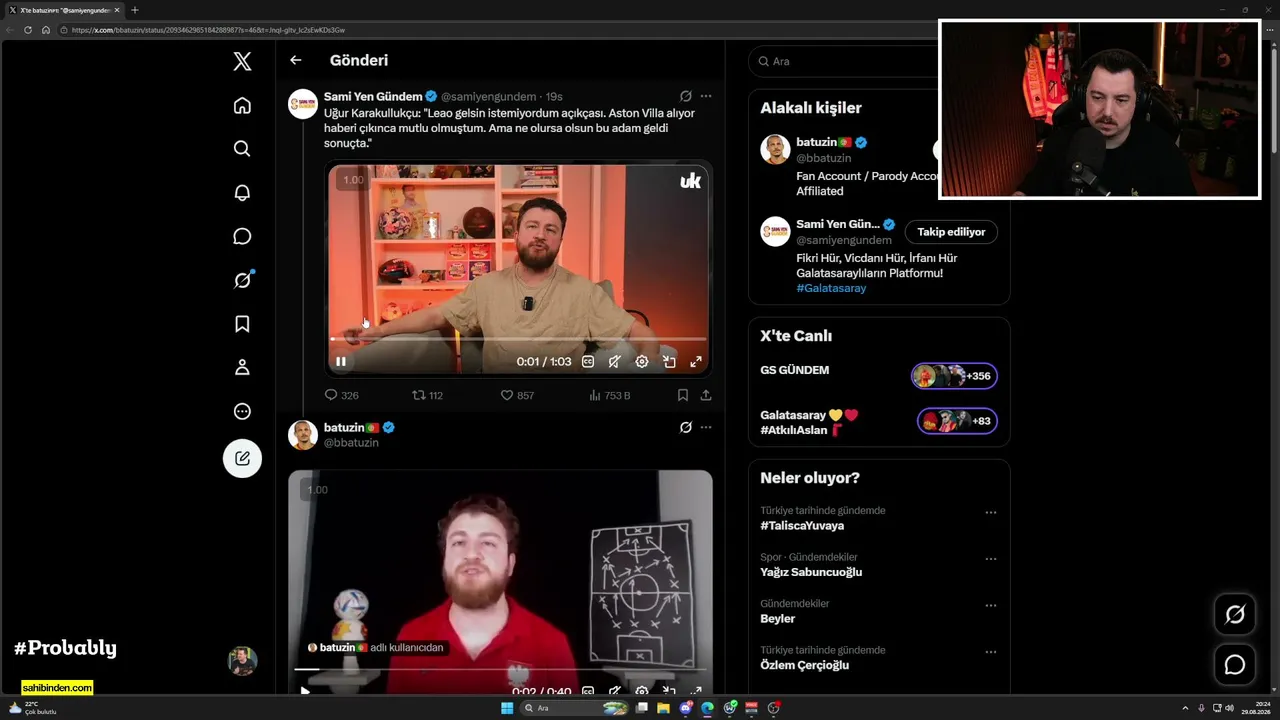
Task: View analytics for the 753 B views post
Action: (x=610, y=395)
